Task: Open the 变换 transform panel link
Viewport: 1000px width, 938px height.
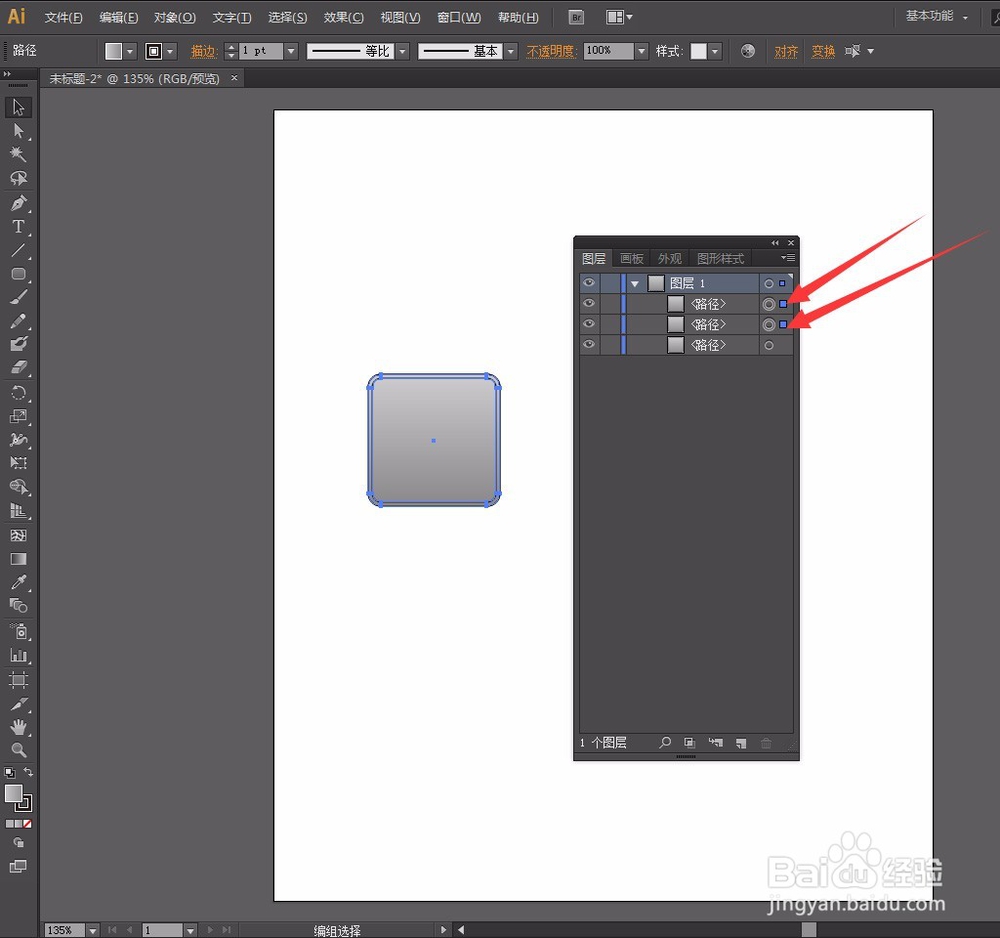Action: [x=823, y=51]
